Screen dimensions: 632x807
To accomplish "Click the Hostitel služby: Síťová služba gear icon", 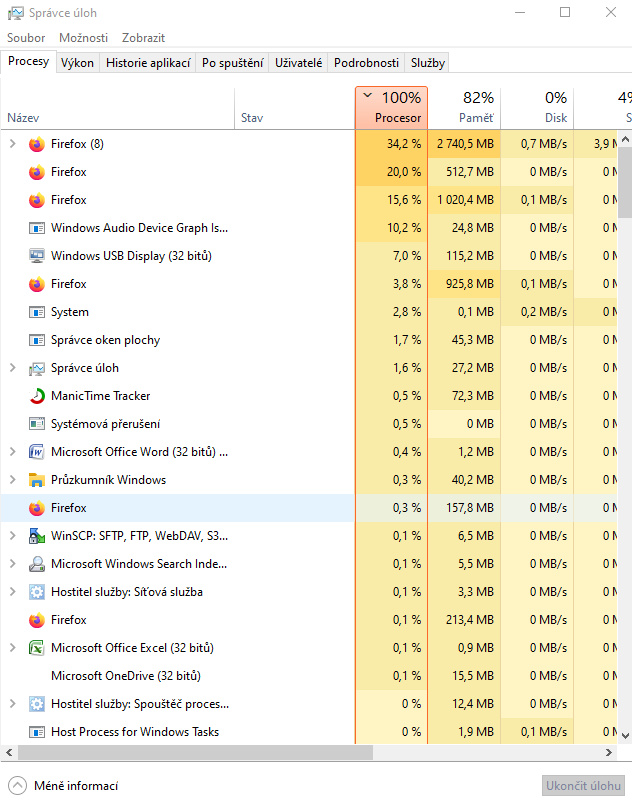I will pyautogui.click(x=37, y=592).
